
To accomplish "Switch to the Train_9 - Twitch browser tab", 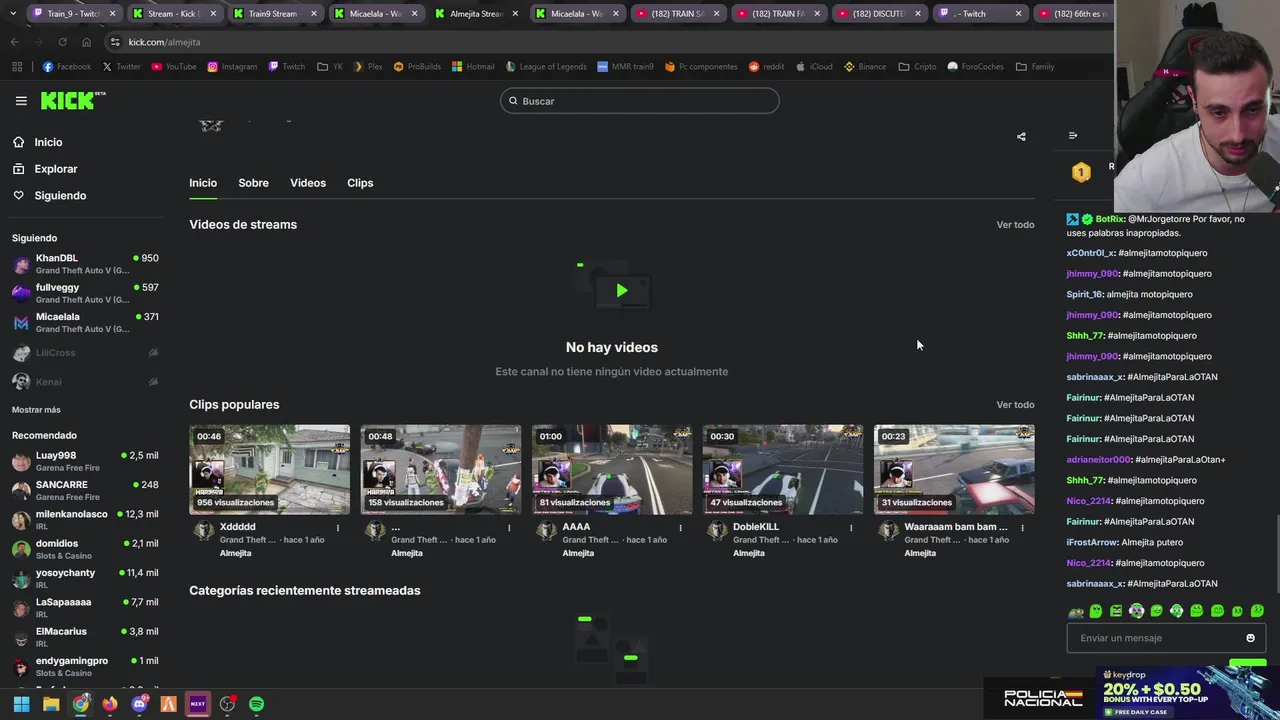I will click(x=73, y=14).
